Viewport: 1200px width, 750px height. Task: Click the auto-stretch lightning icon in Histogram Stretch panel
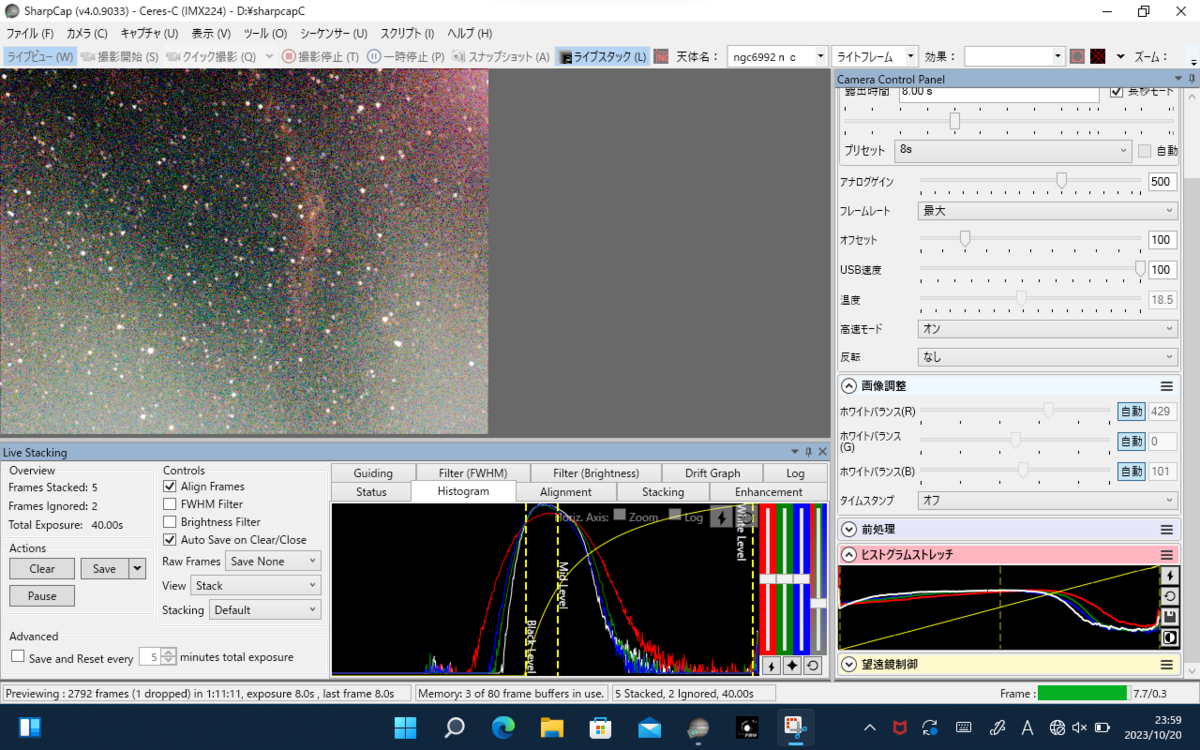point(1170,575)
